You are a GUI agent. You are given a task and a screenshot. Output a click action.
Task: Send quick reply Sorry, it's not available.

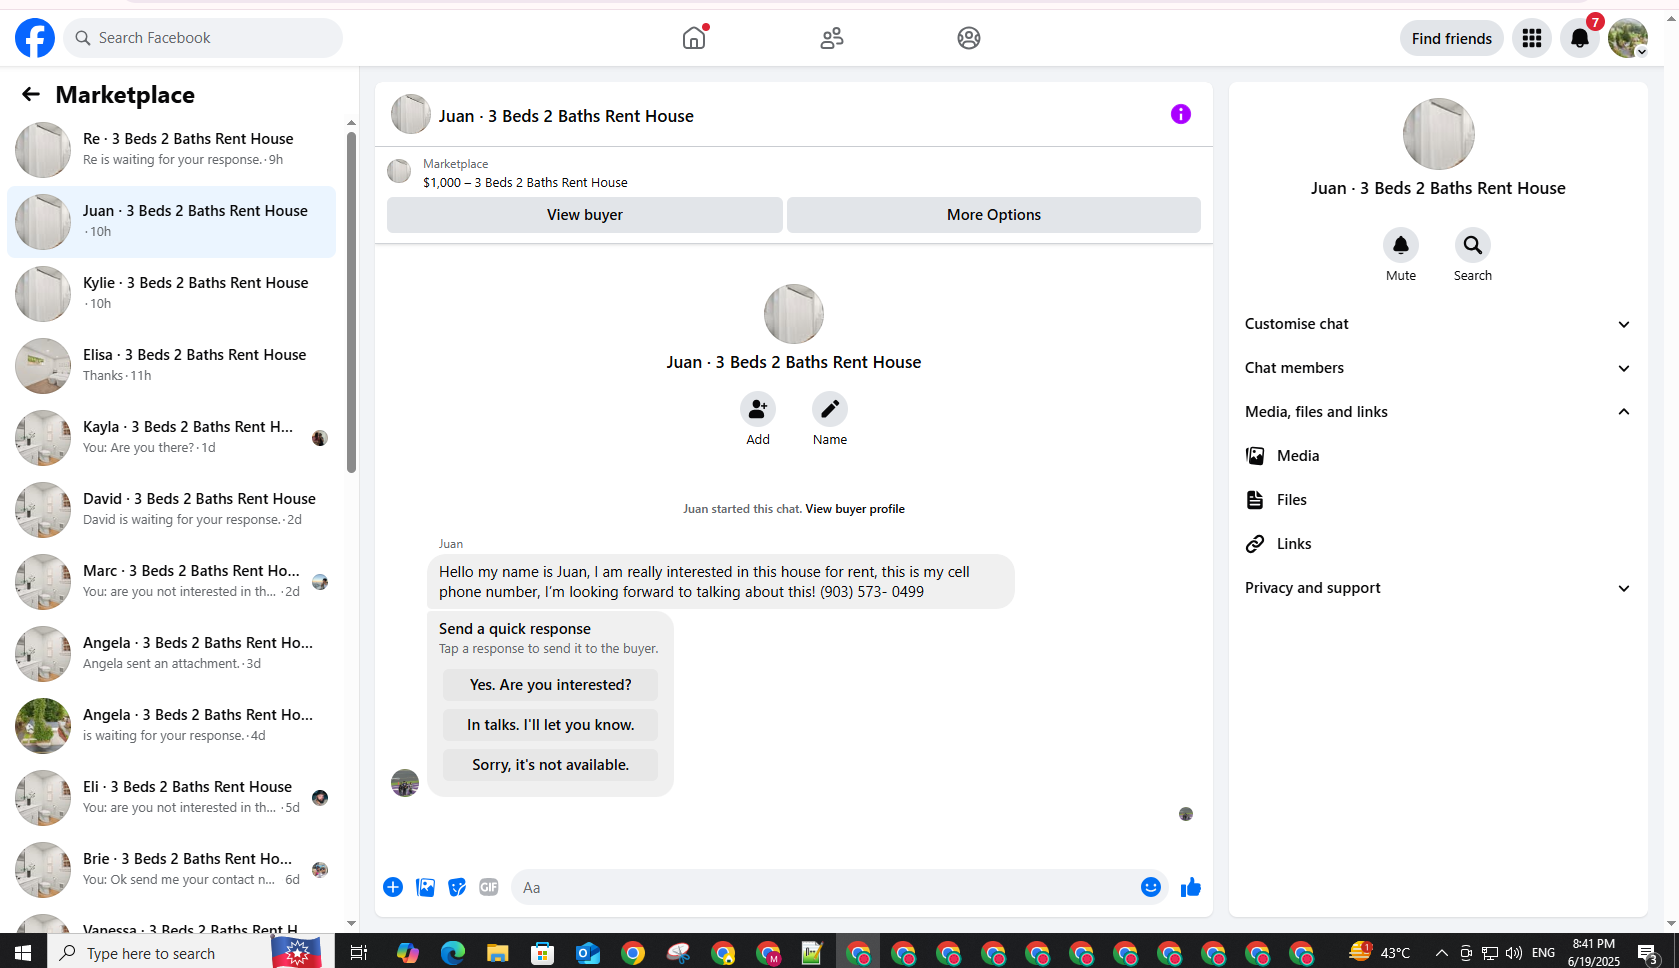(550, 765)
